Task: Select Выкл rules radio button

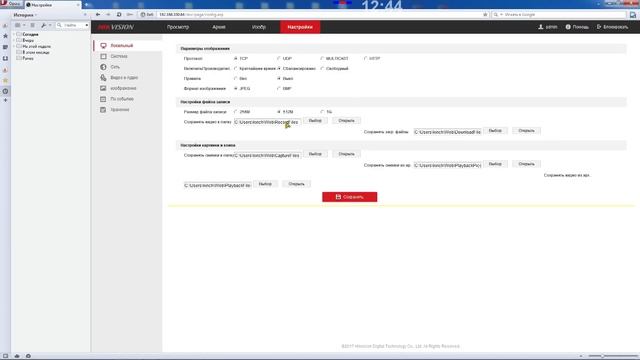Action: 279,78
